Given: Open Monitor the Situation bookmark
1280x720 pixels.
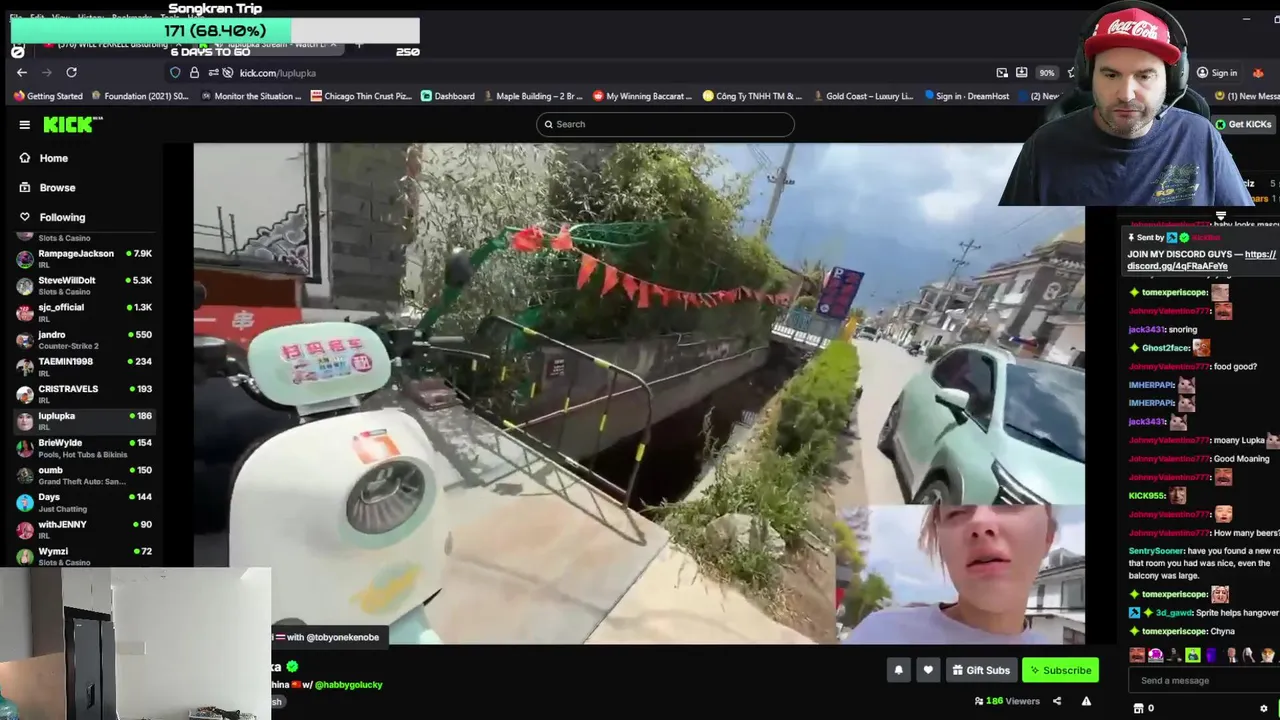Looking at the screenshot, I should pos(251,96).
